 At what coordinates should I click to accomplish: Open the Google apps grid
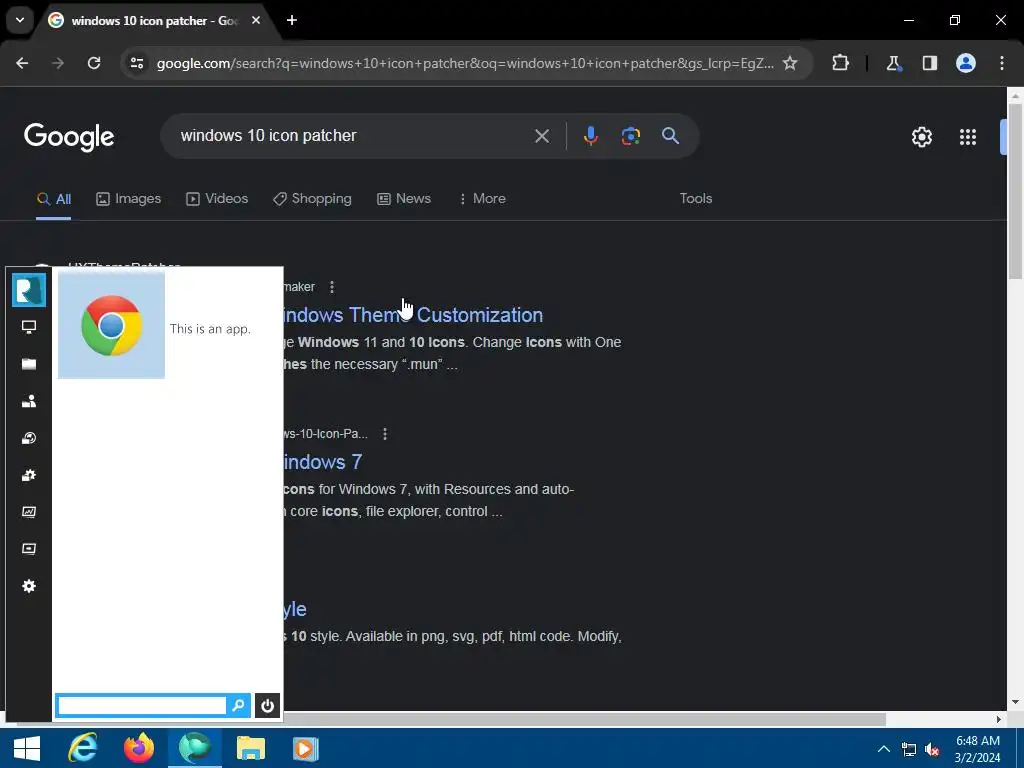coord(968,136)
